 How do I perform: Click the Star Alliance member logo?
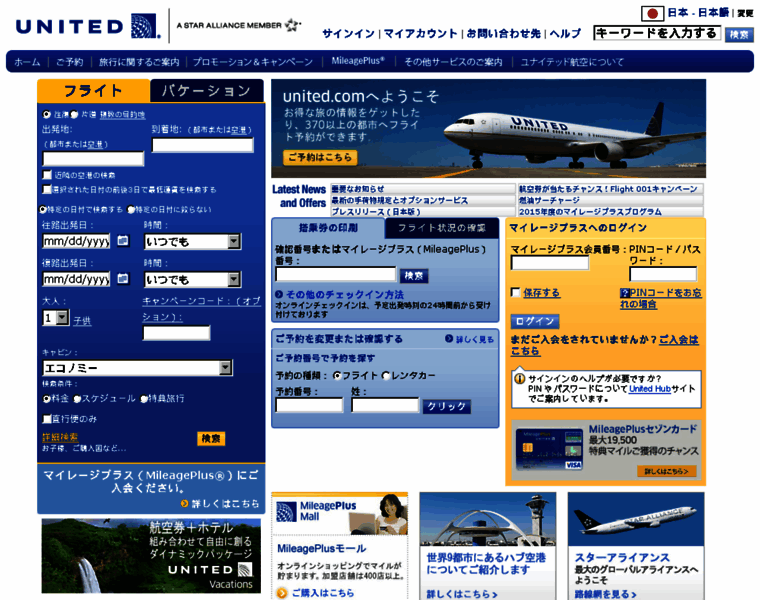238,25
